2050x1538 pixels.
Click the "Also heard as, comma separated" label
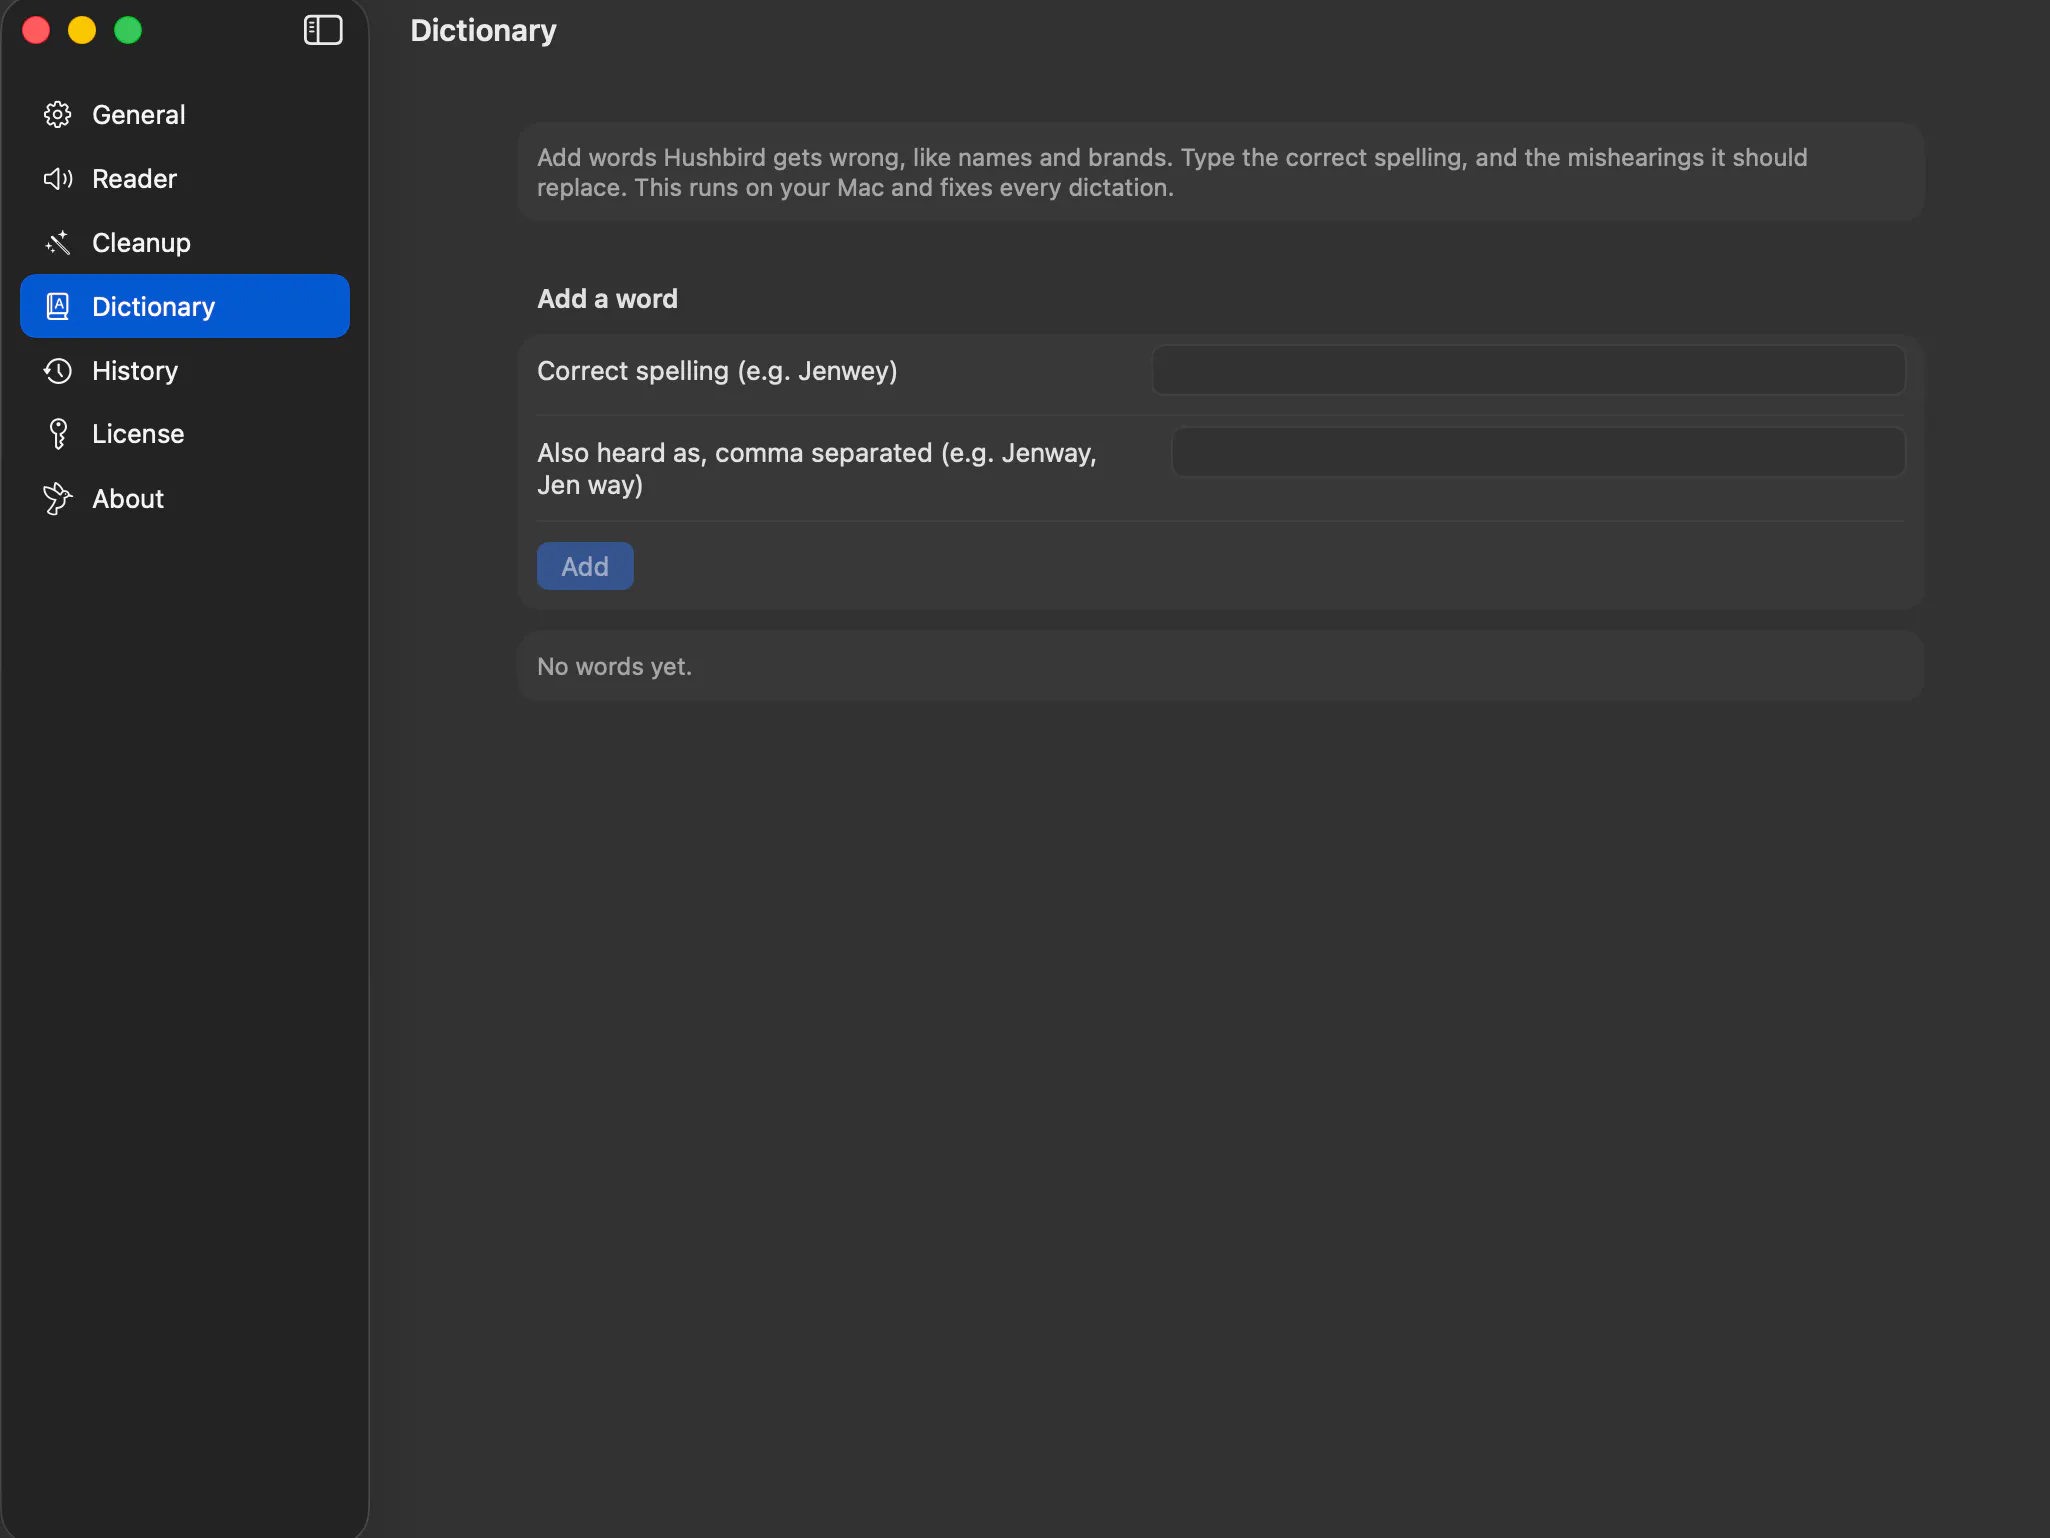817,469
